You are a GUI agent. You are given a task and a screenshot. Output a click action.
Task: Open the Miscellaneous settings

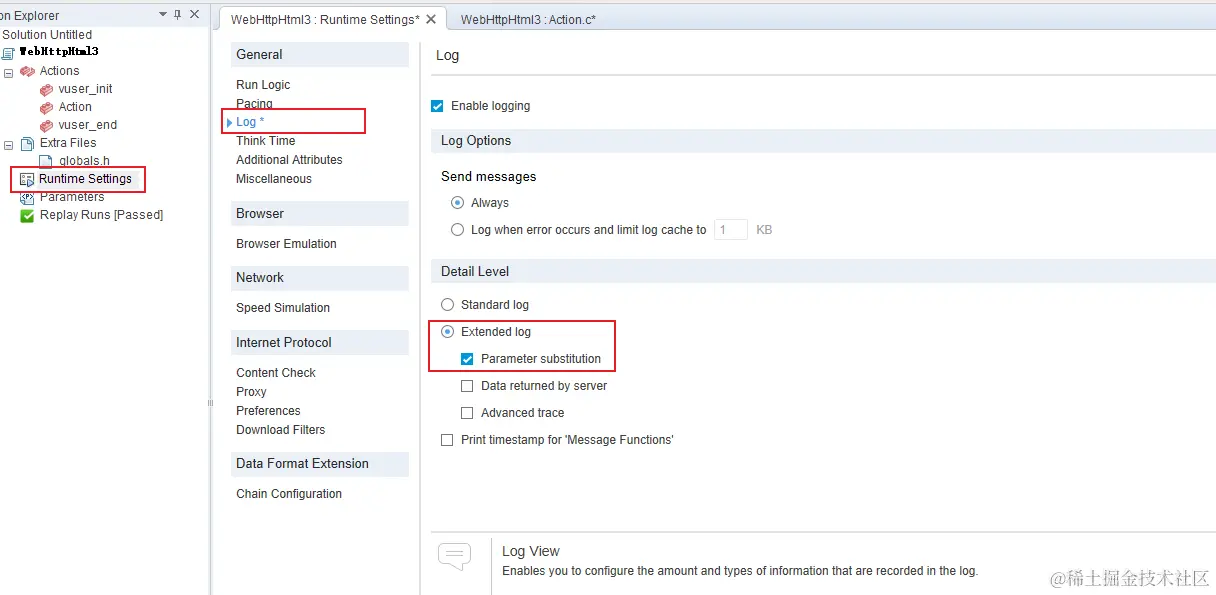click(274, 179)
